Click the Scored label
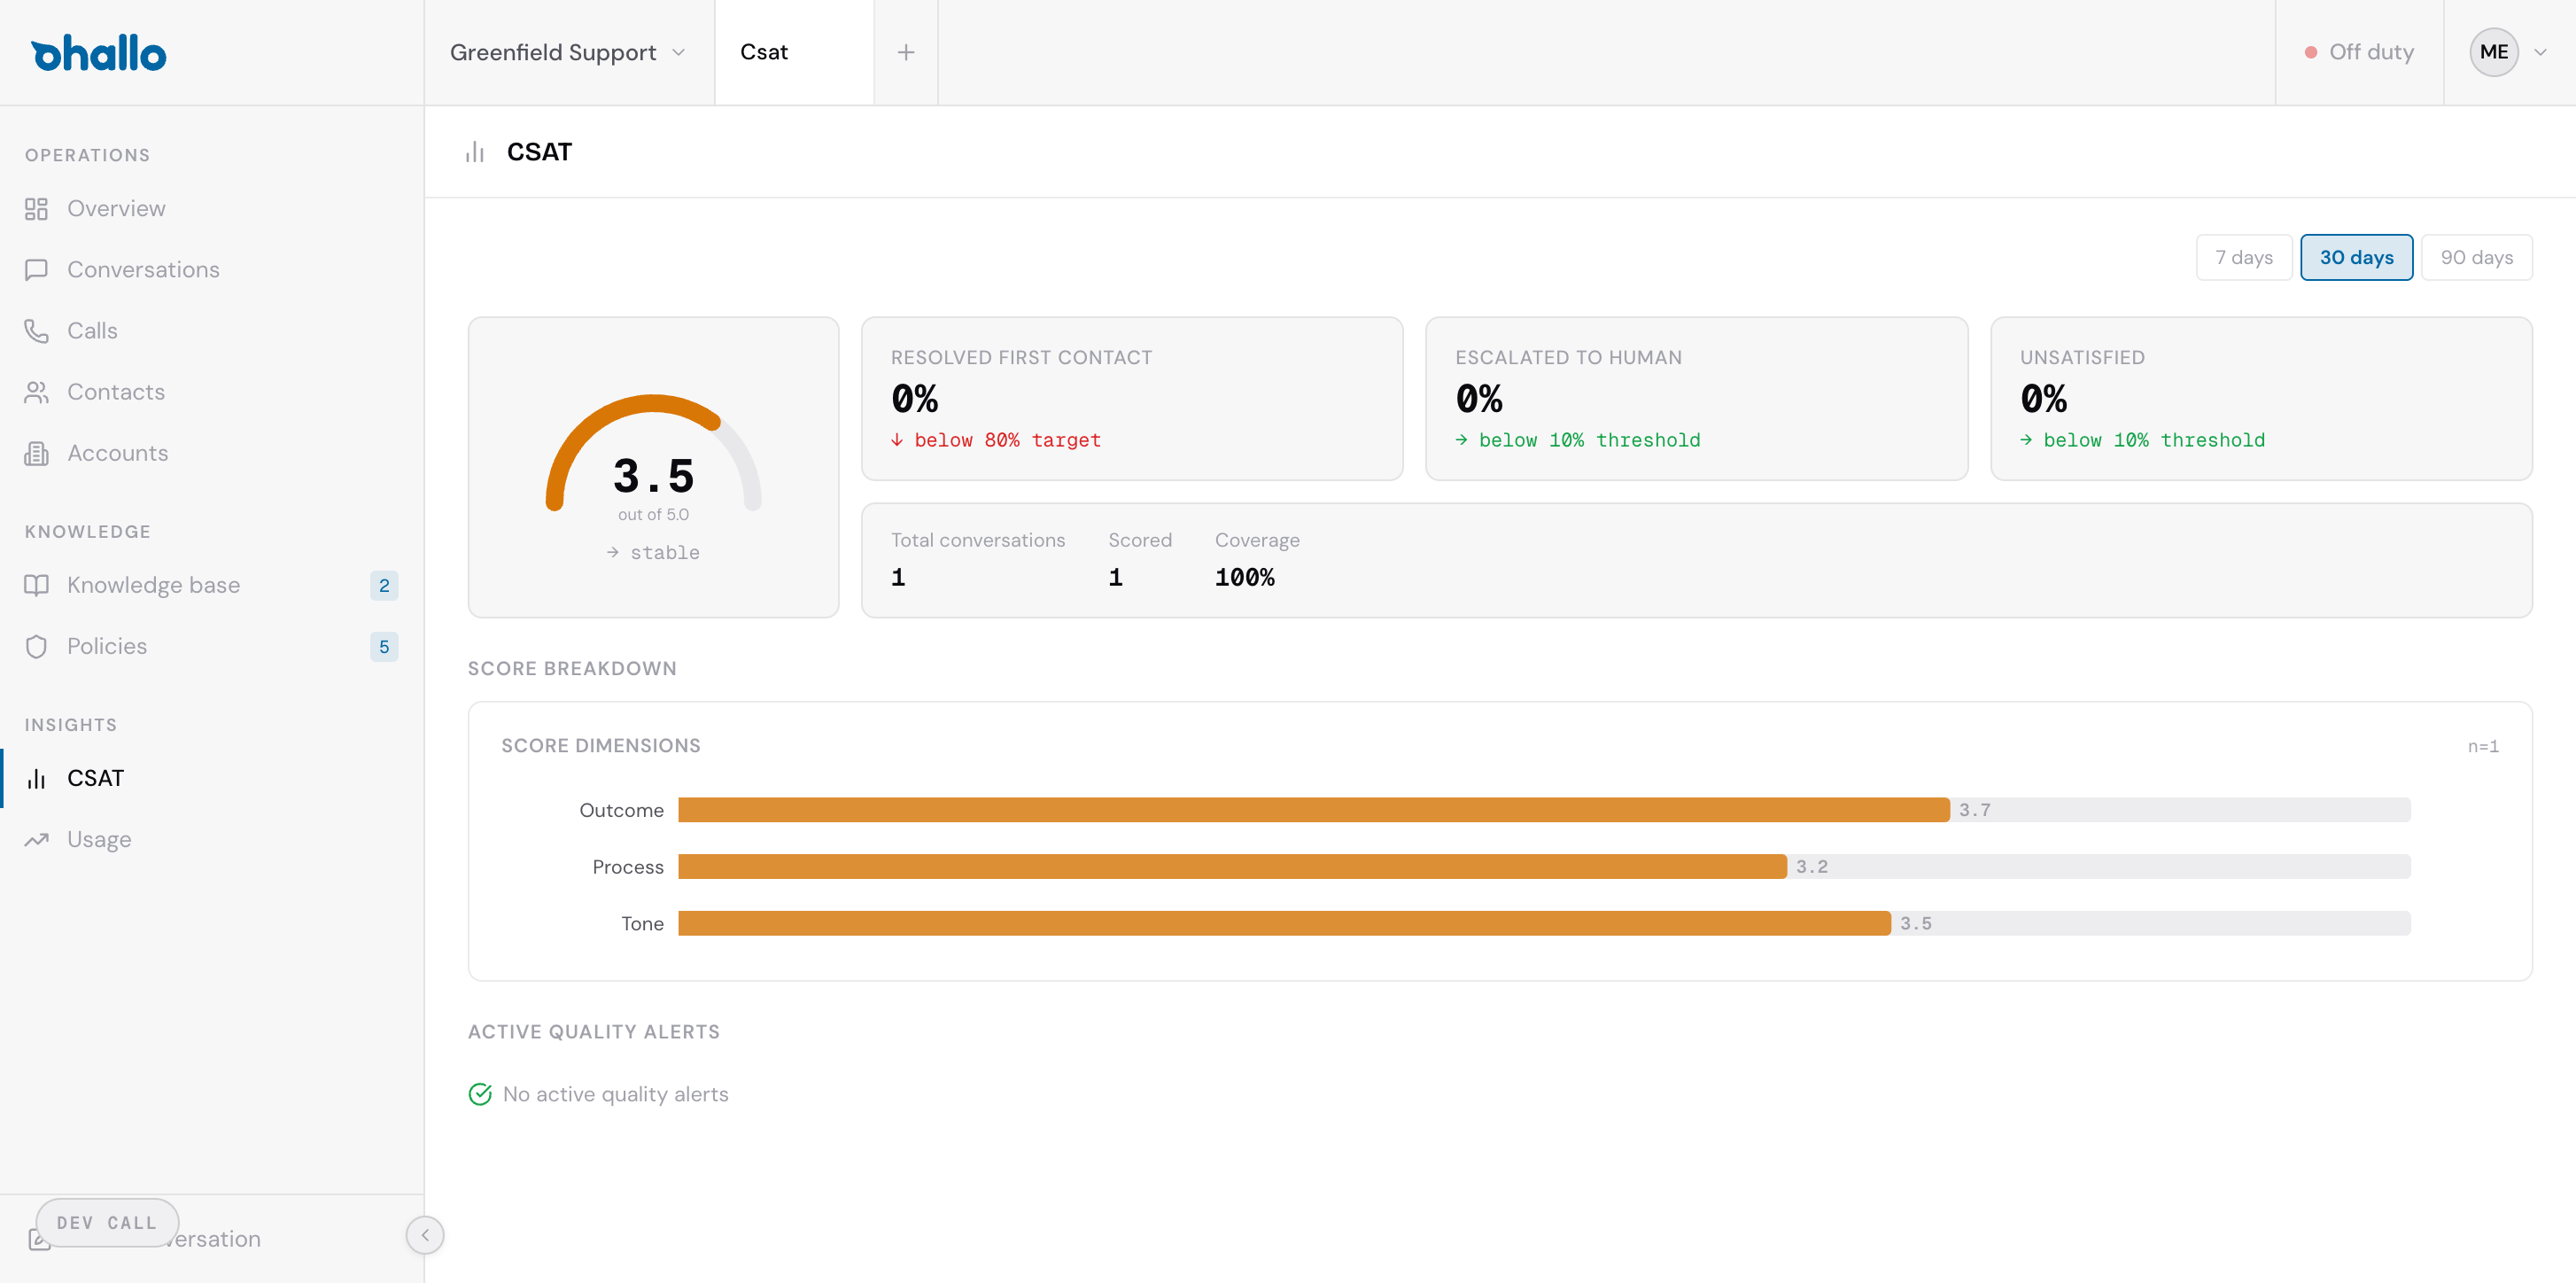 tap(1140, 540)
